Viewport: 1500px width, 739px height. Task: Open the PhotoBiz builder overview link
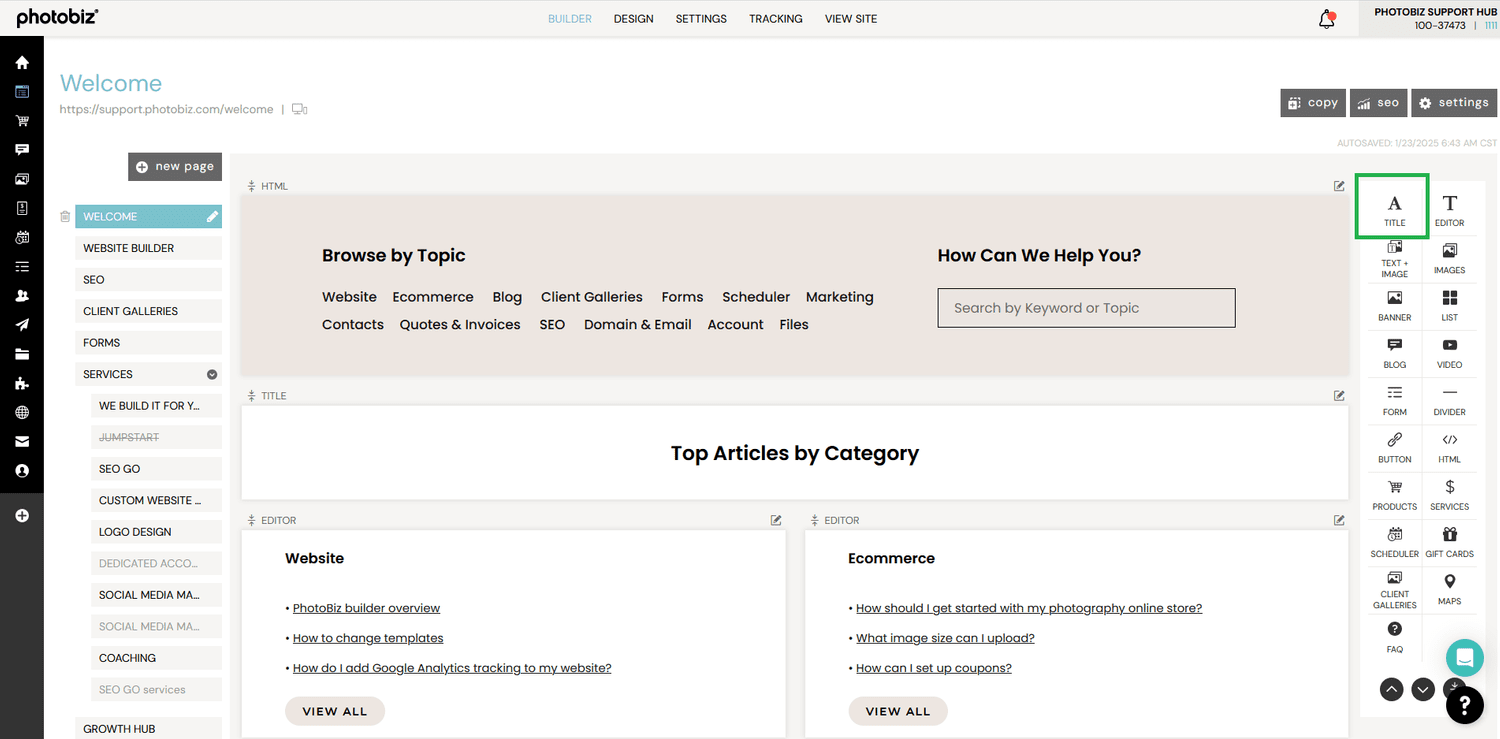[366, 608]
